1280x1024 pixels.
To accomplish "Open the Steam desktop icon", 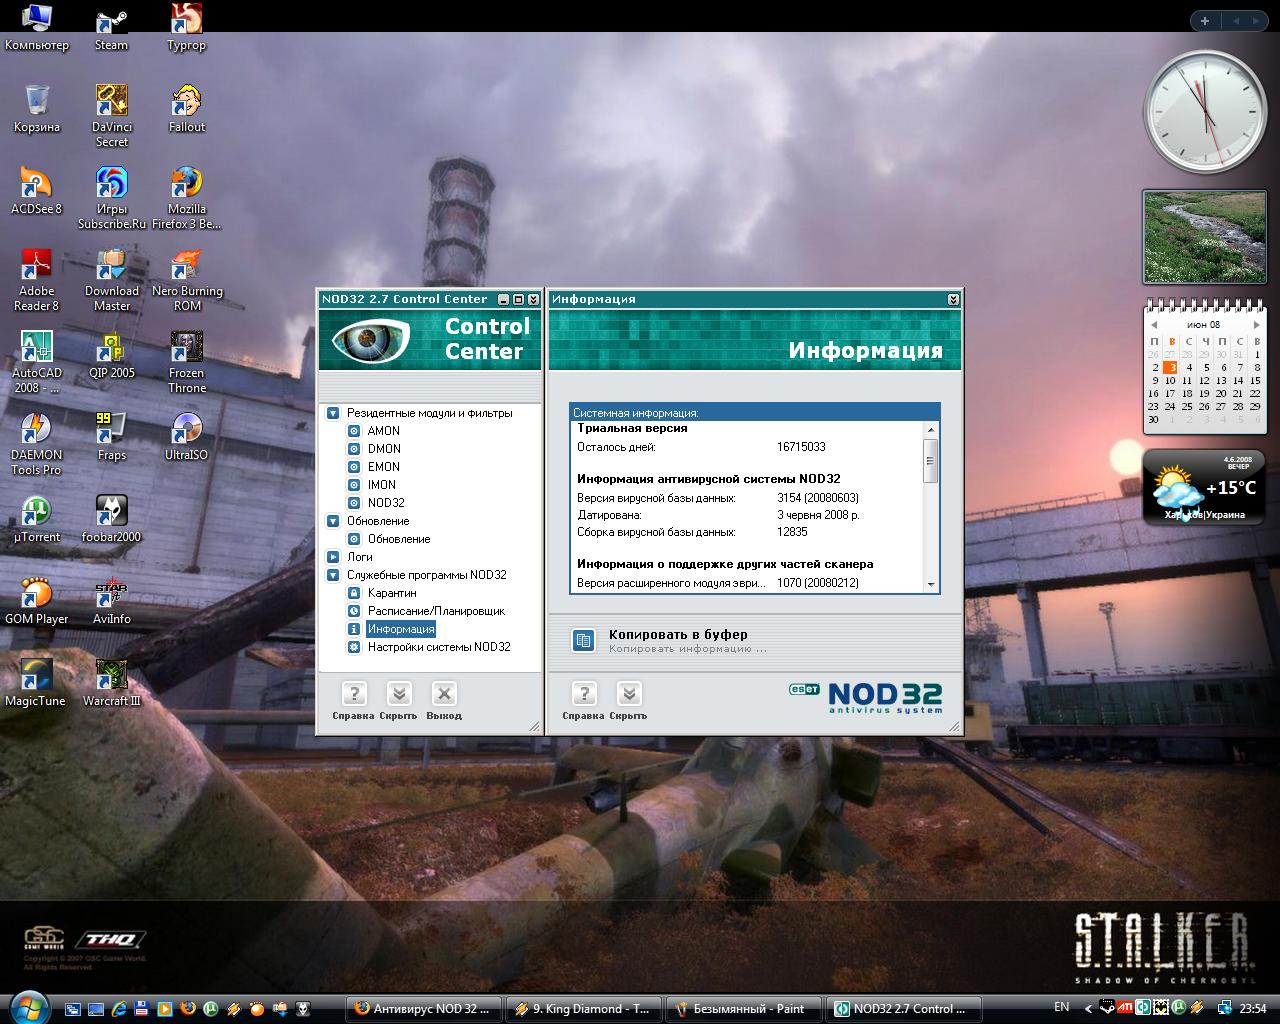I will [111, 28].
